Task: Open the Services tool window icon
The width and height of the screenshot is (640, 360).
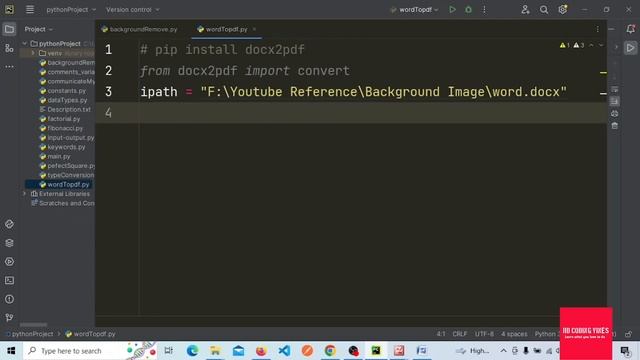Action: coord(9,262)
